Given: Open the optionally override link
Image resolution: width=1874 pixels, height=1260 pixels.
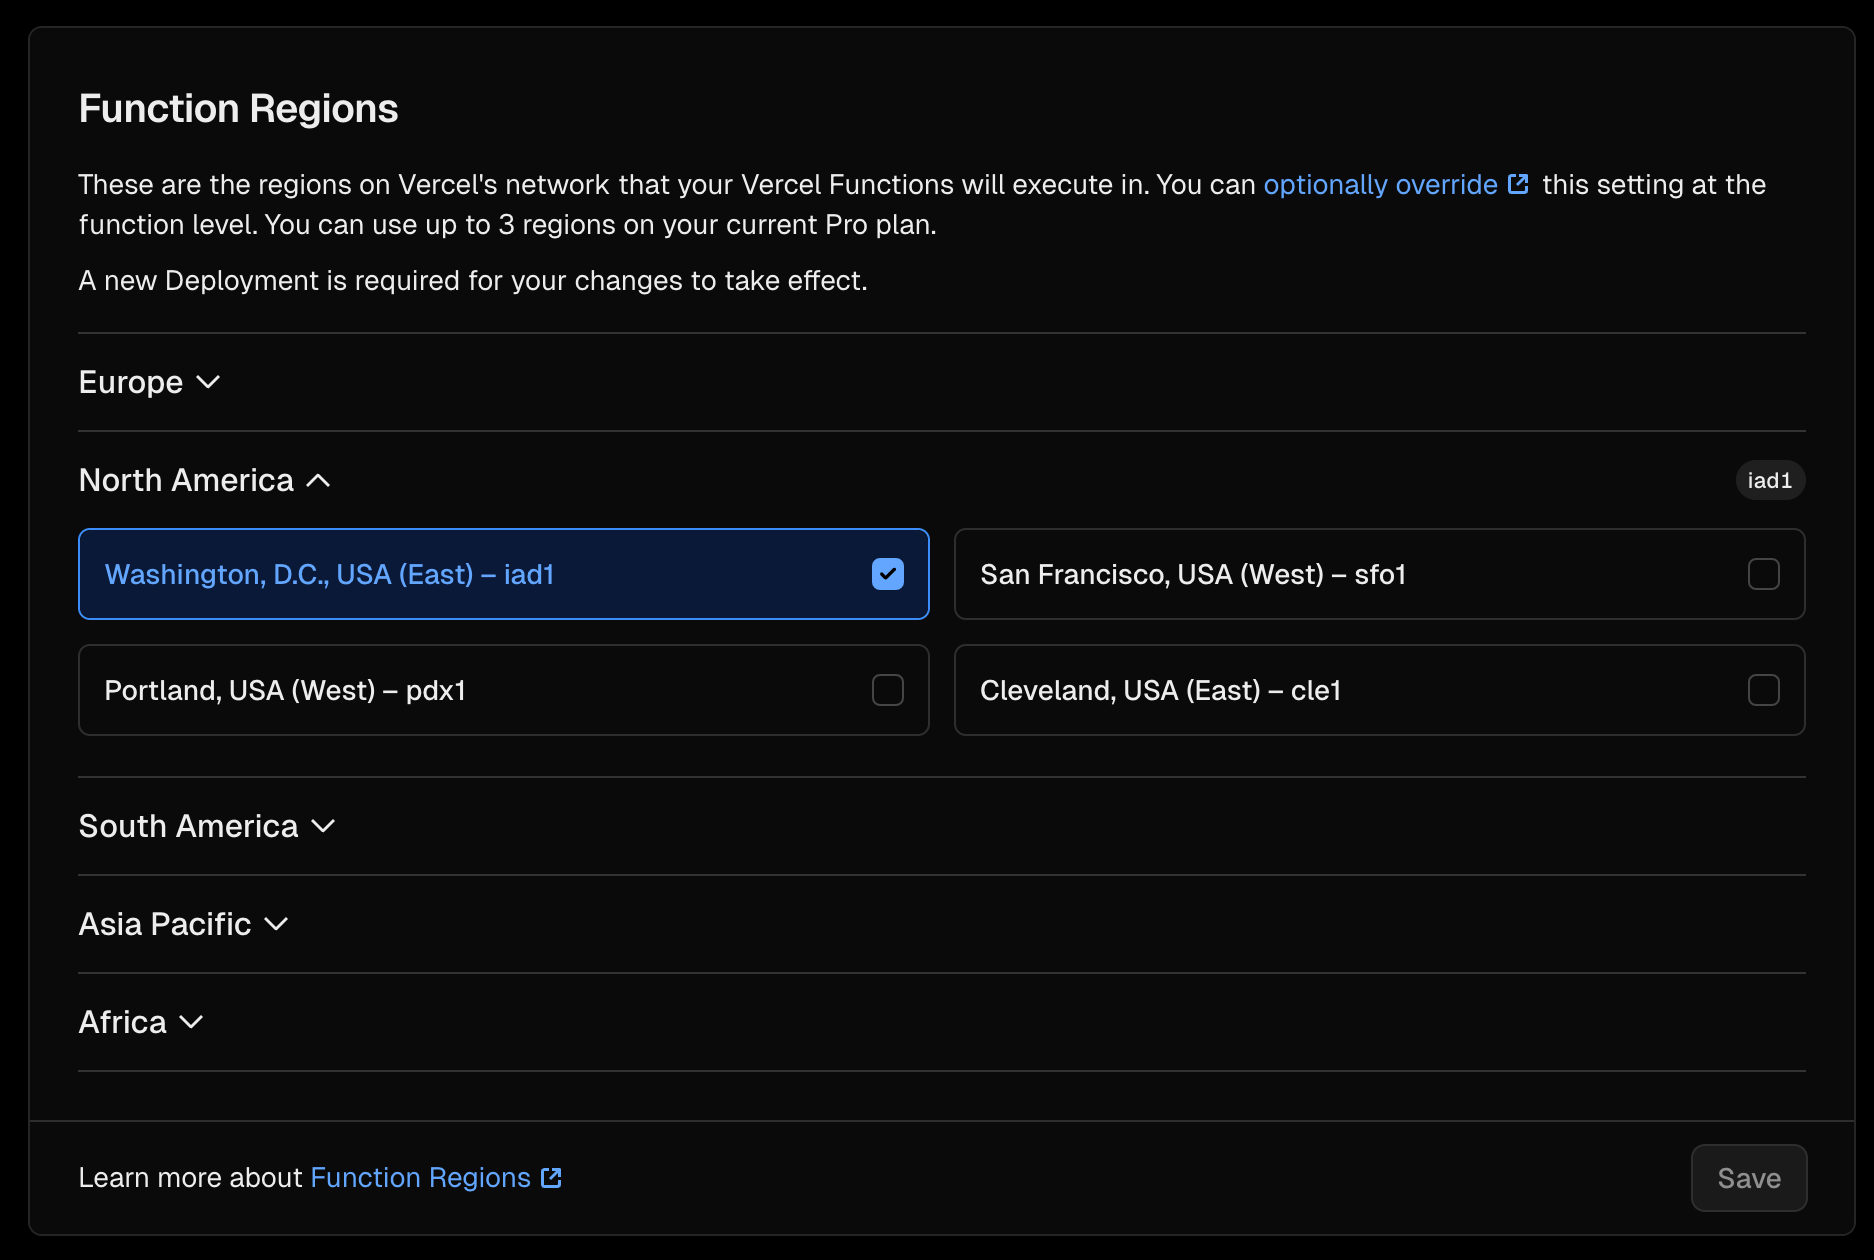Looking at the screenshot, I should pyautogui.click(x=1380, y=185).
